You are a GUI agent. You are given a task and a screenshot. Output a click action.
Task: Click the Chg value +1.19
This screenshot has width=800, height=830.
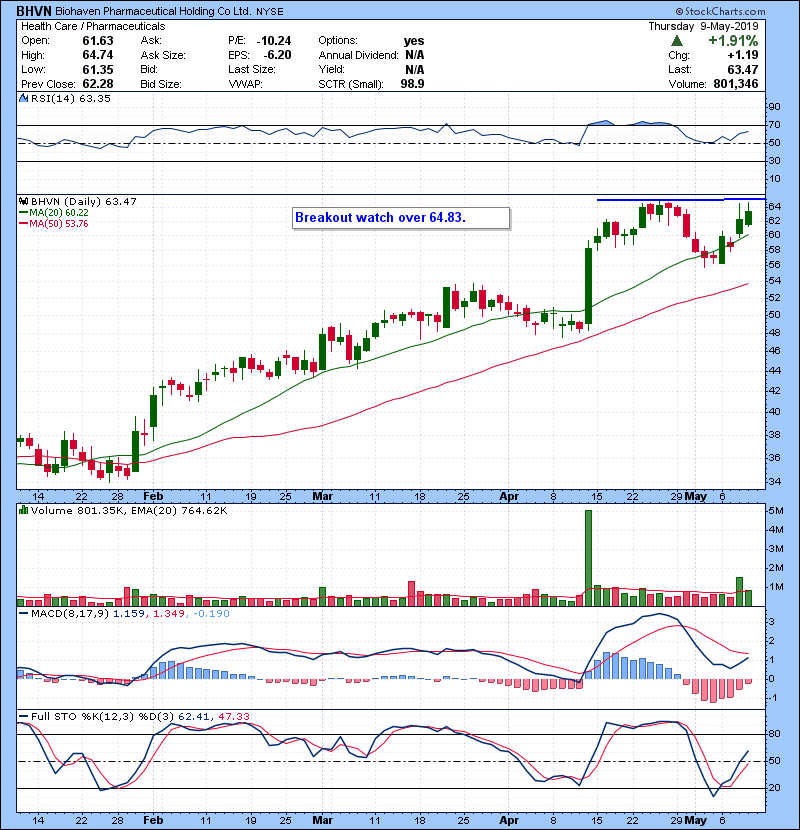click(743, 55)
